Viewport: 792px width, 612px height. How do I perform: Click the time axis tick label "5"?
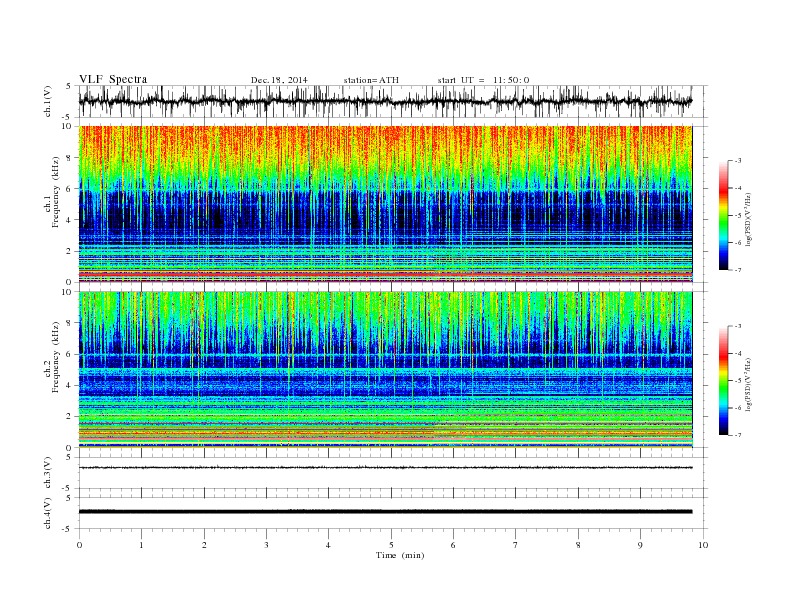tap(391, 545)
